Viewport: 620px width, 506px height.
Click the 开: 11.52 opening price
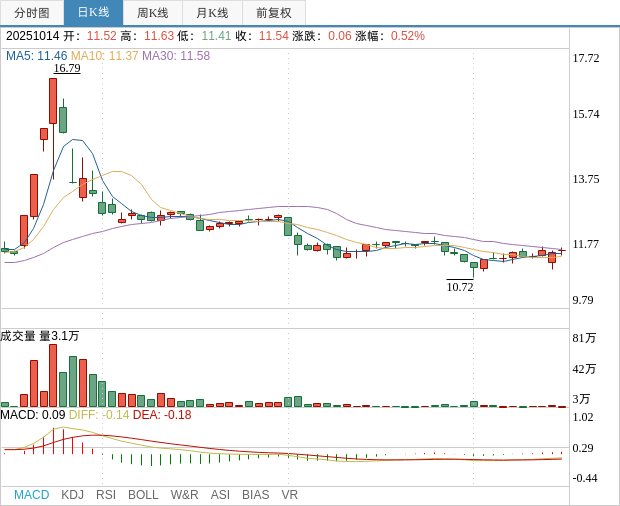pyautogui.click(x=90, y=36)
